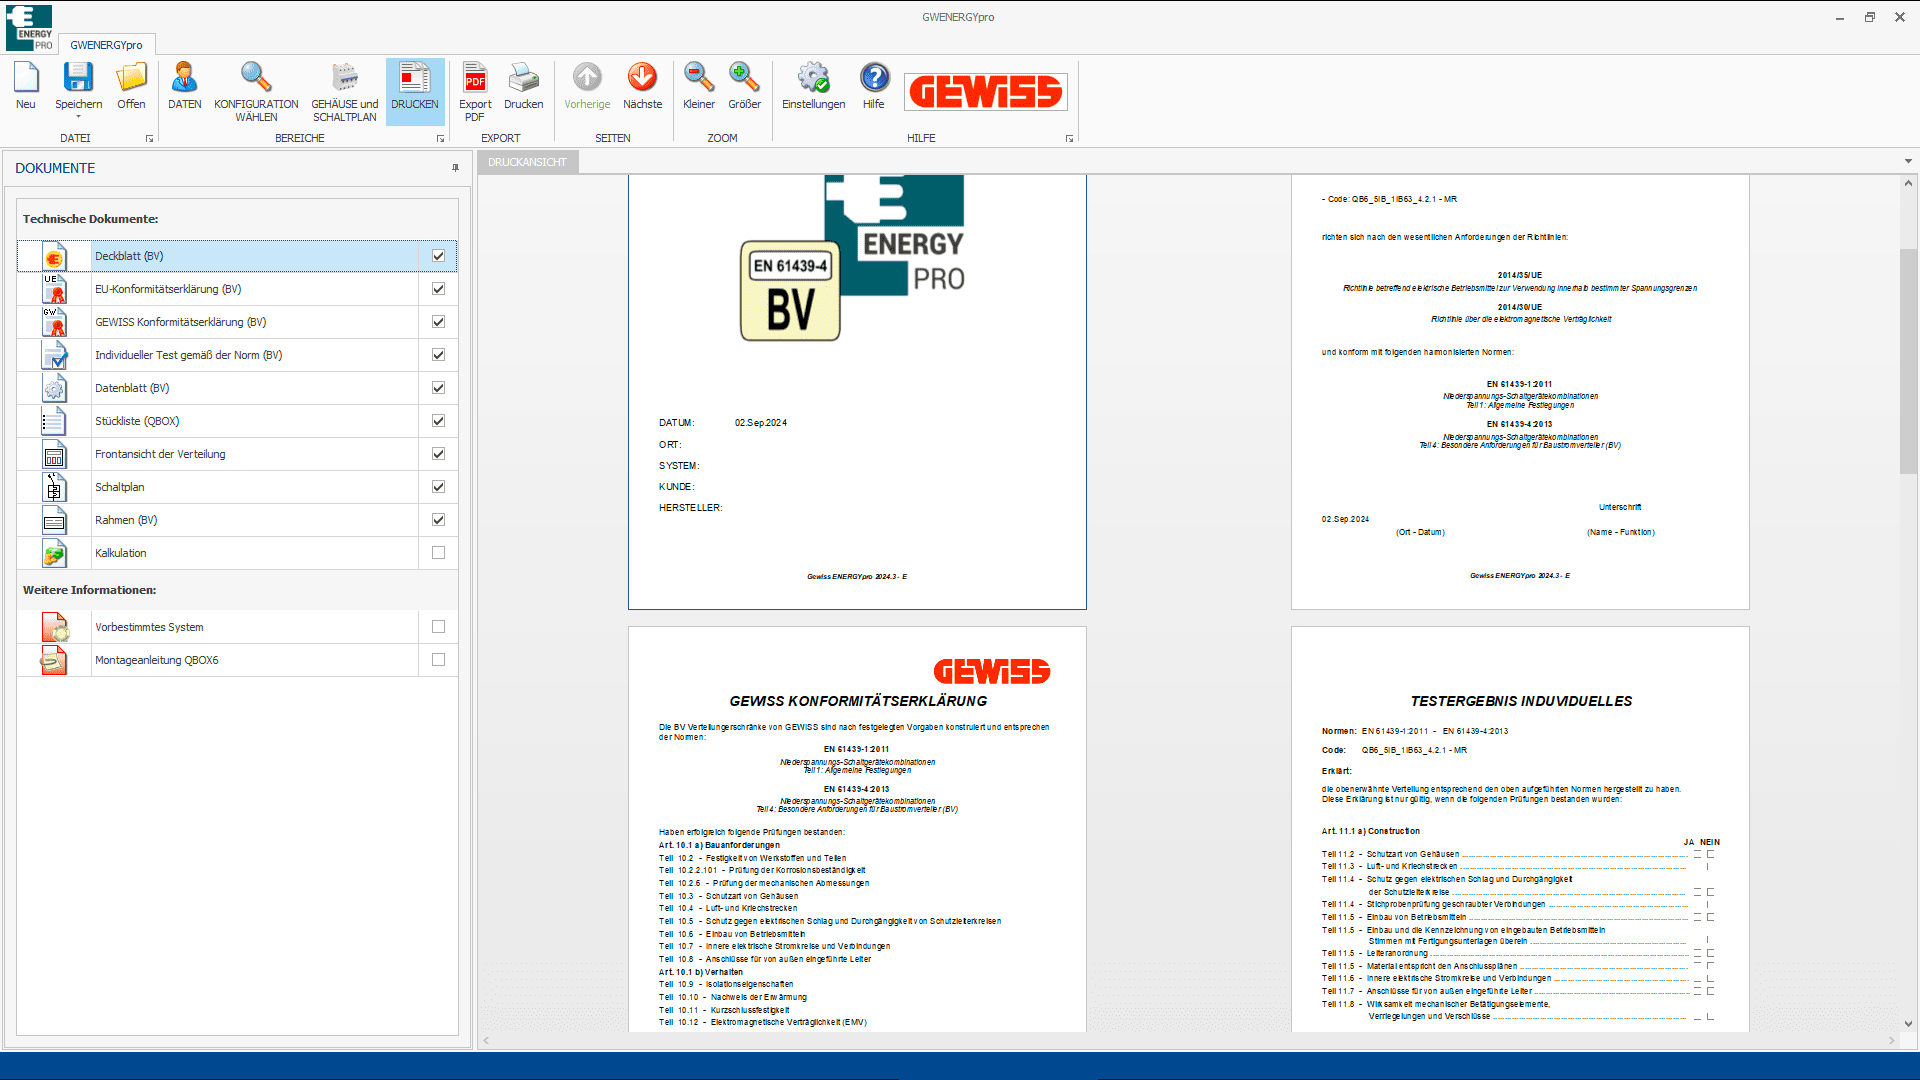
Task: Click the GEWISS logo in ribbon
Action: tap(986, 92)
